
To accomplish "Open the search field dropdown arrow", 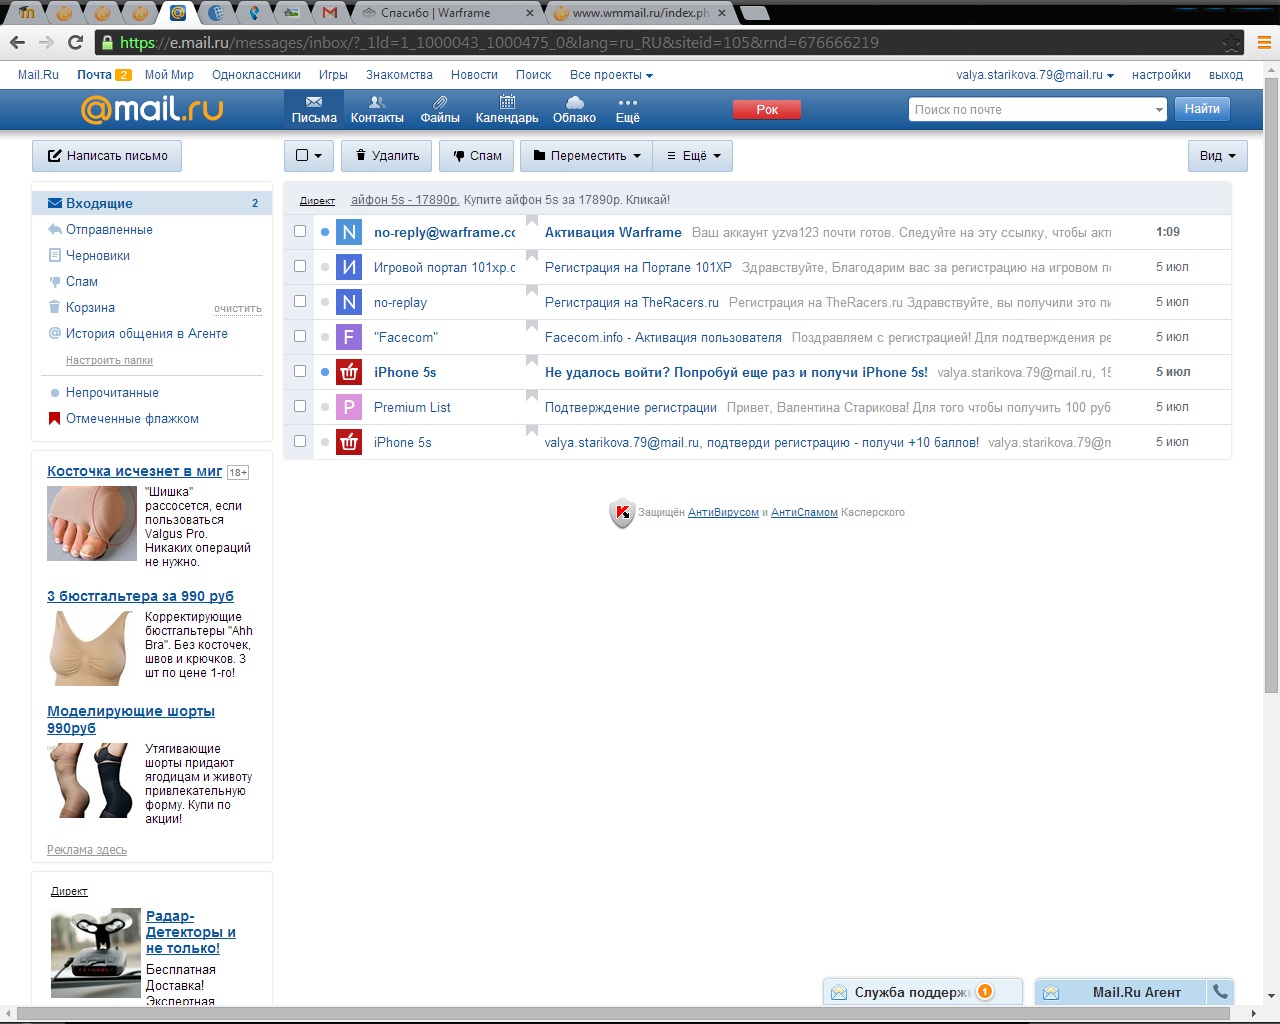I will point(1158,110).
